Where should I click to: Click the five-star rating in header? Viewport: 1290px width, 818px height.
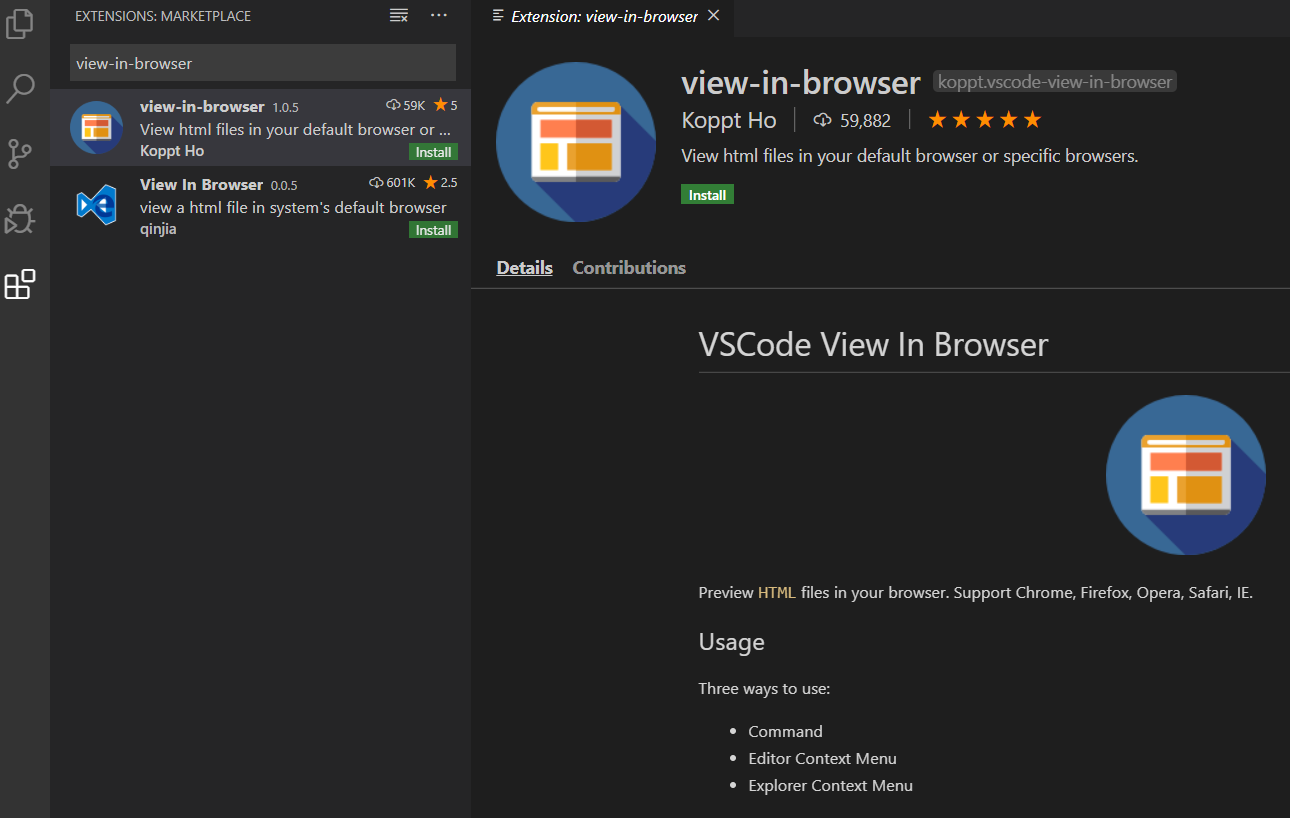coord(985,120)
